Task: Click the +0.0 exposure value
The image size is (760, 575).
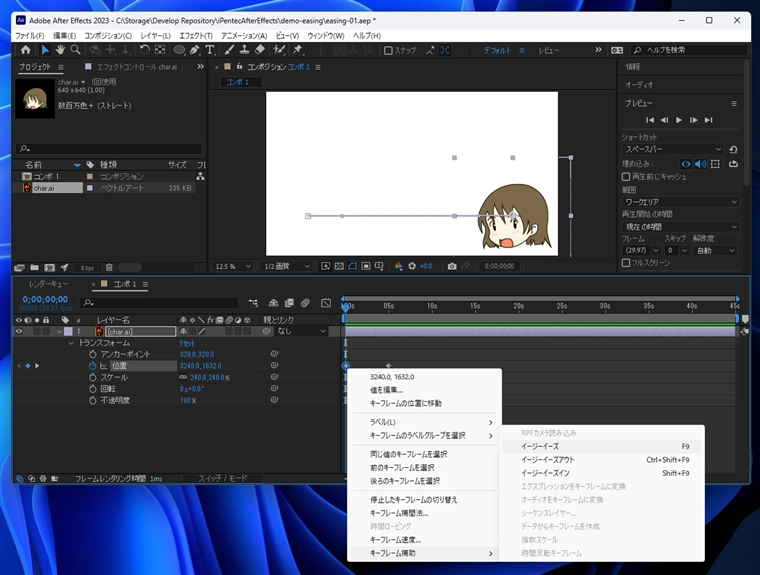Action: pos(426,266)
